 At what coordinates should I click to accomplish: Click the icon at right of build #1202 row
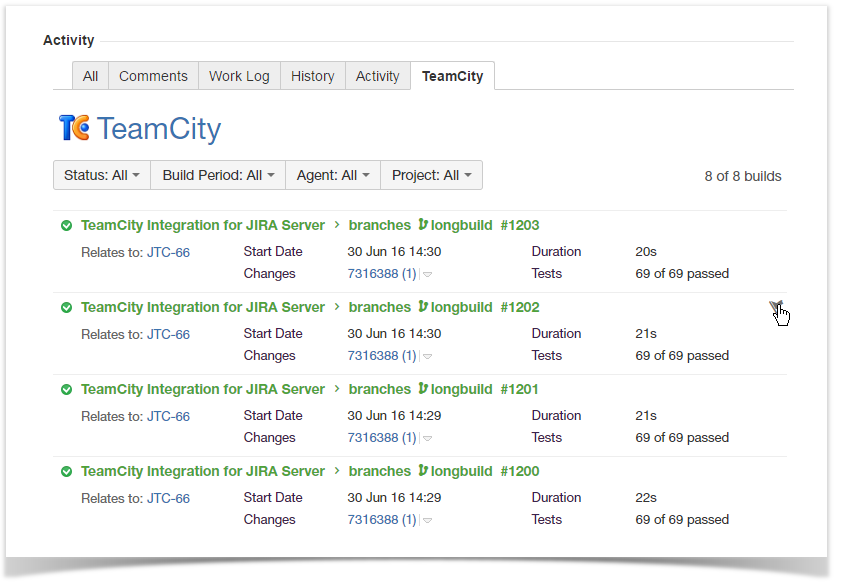coord(775,307)
